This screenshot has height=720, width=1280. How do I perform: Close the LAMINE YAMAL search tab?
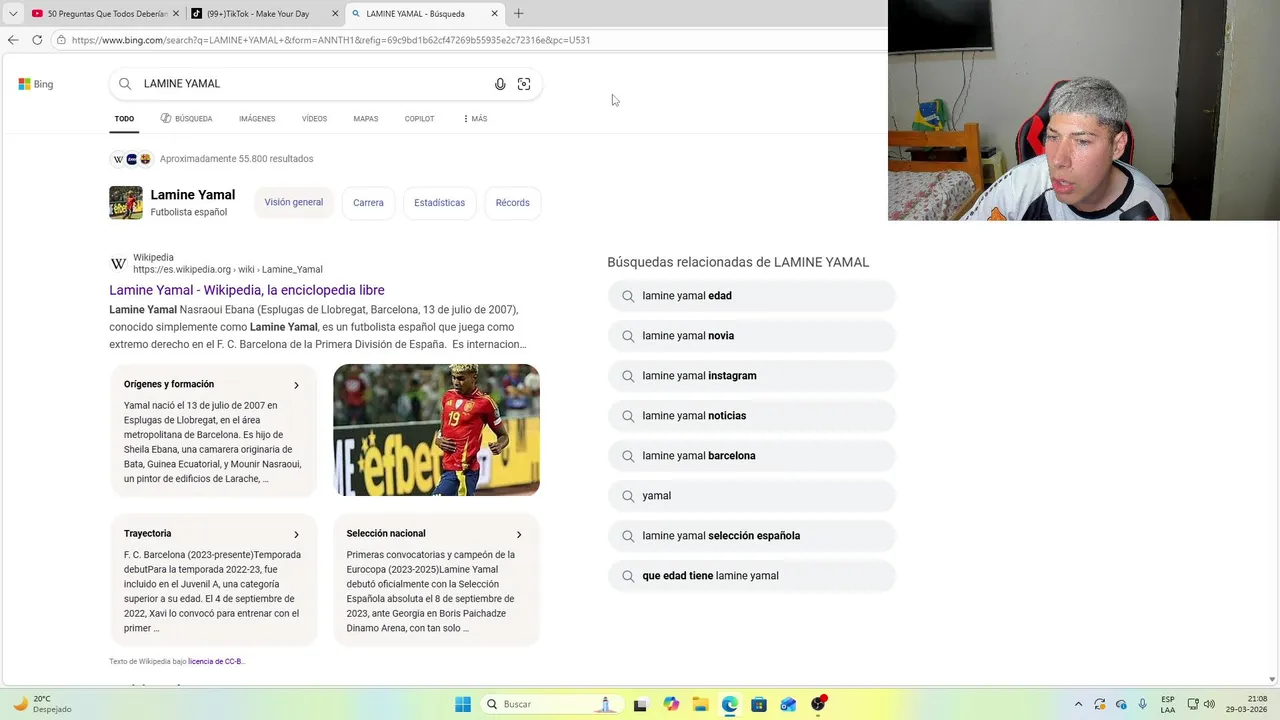(494, 14)
